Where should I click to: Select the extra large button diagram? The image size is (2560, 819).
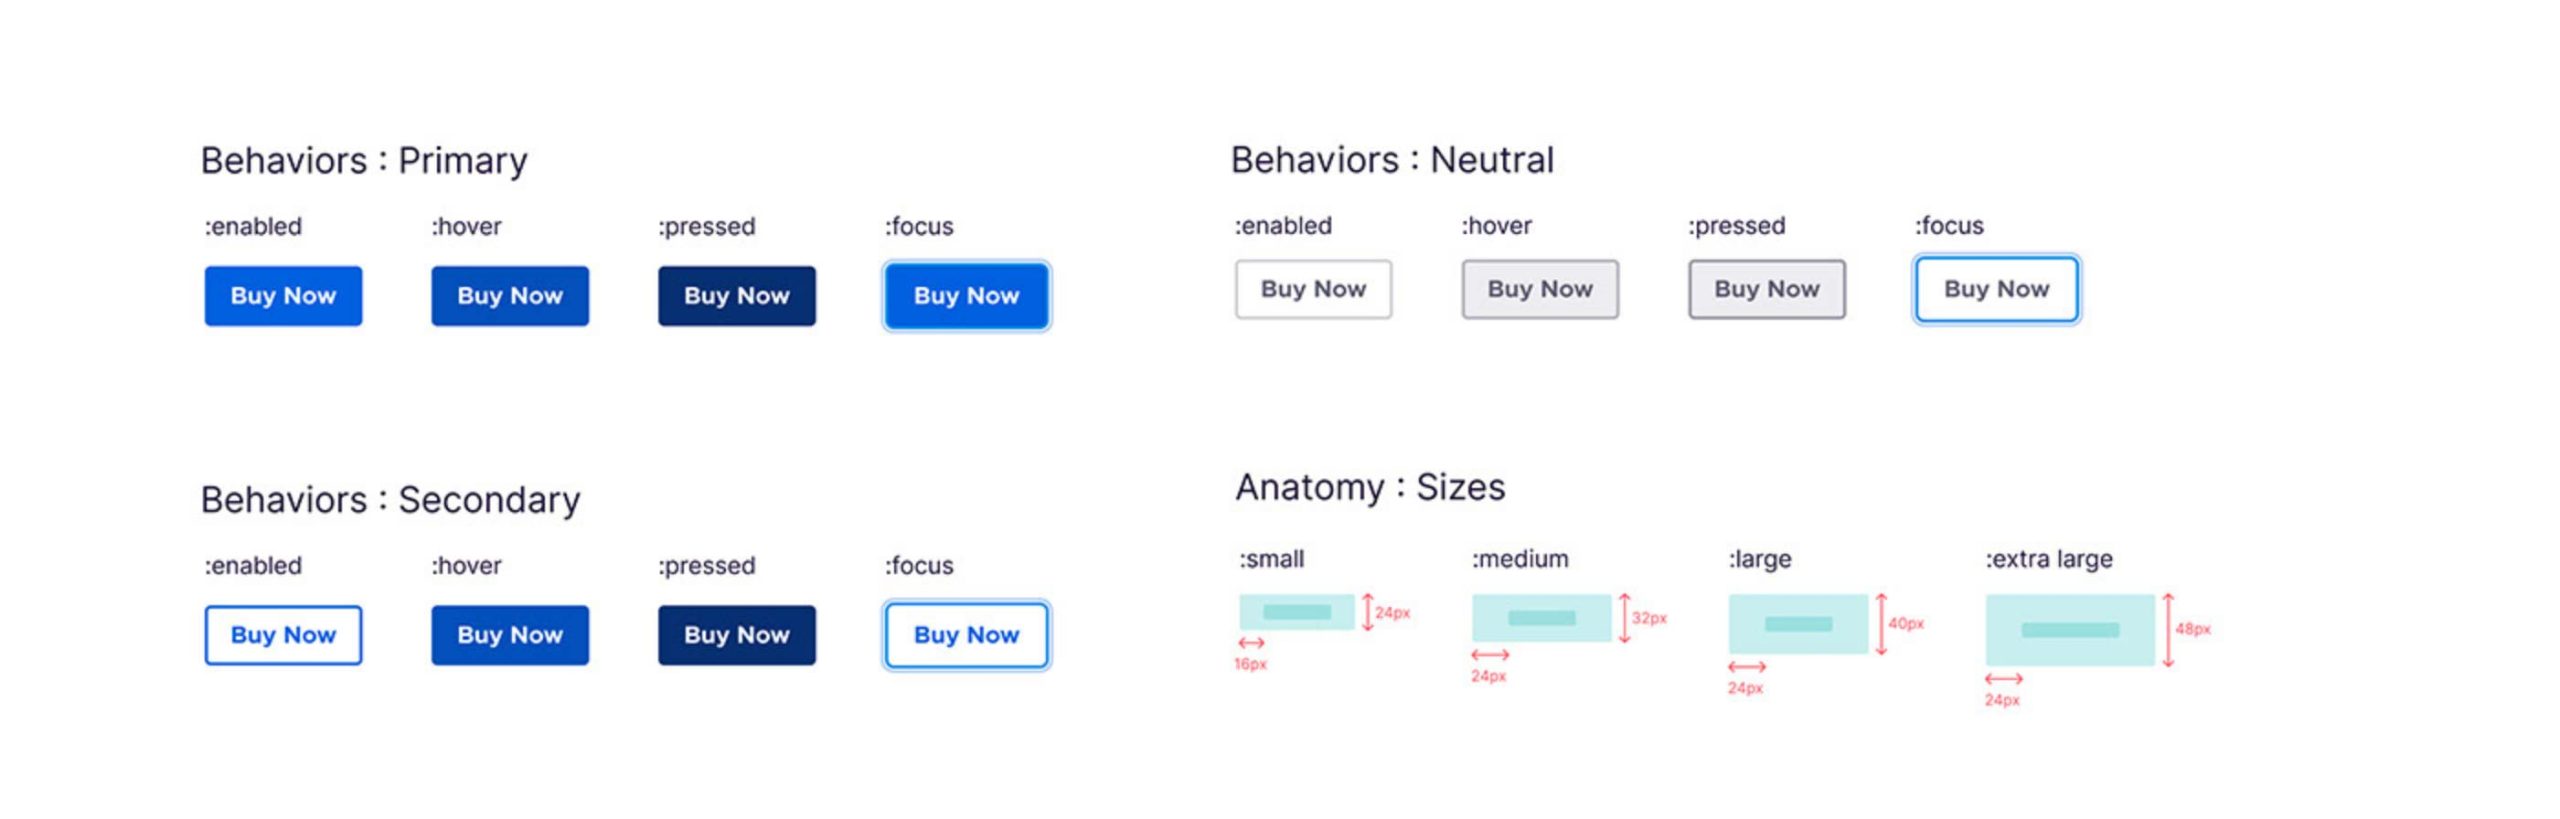[2070, 630]
